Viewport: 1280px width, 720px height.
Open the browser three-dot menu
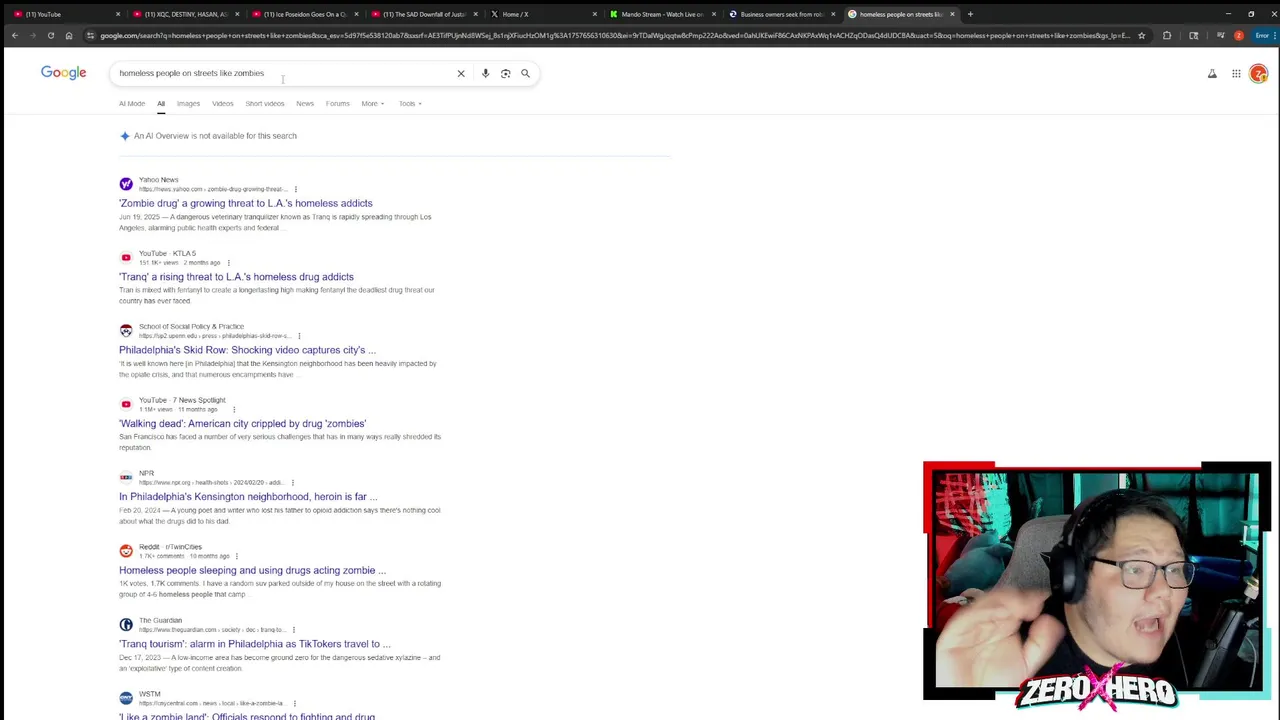1272,35
